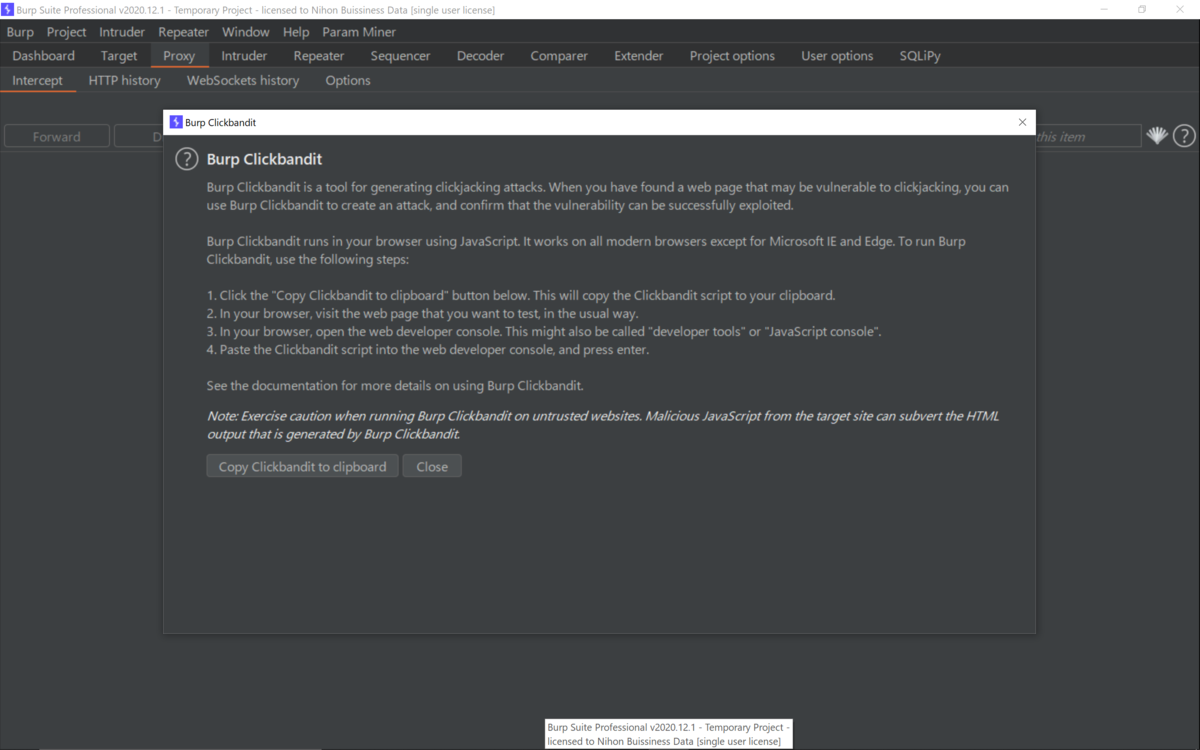Switch to the Intruder tab
The image size is (1200, 750).
[x=244, y=56]
